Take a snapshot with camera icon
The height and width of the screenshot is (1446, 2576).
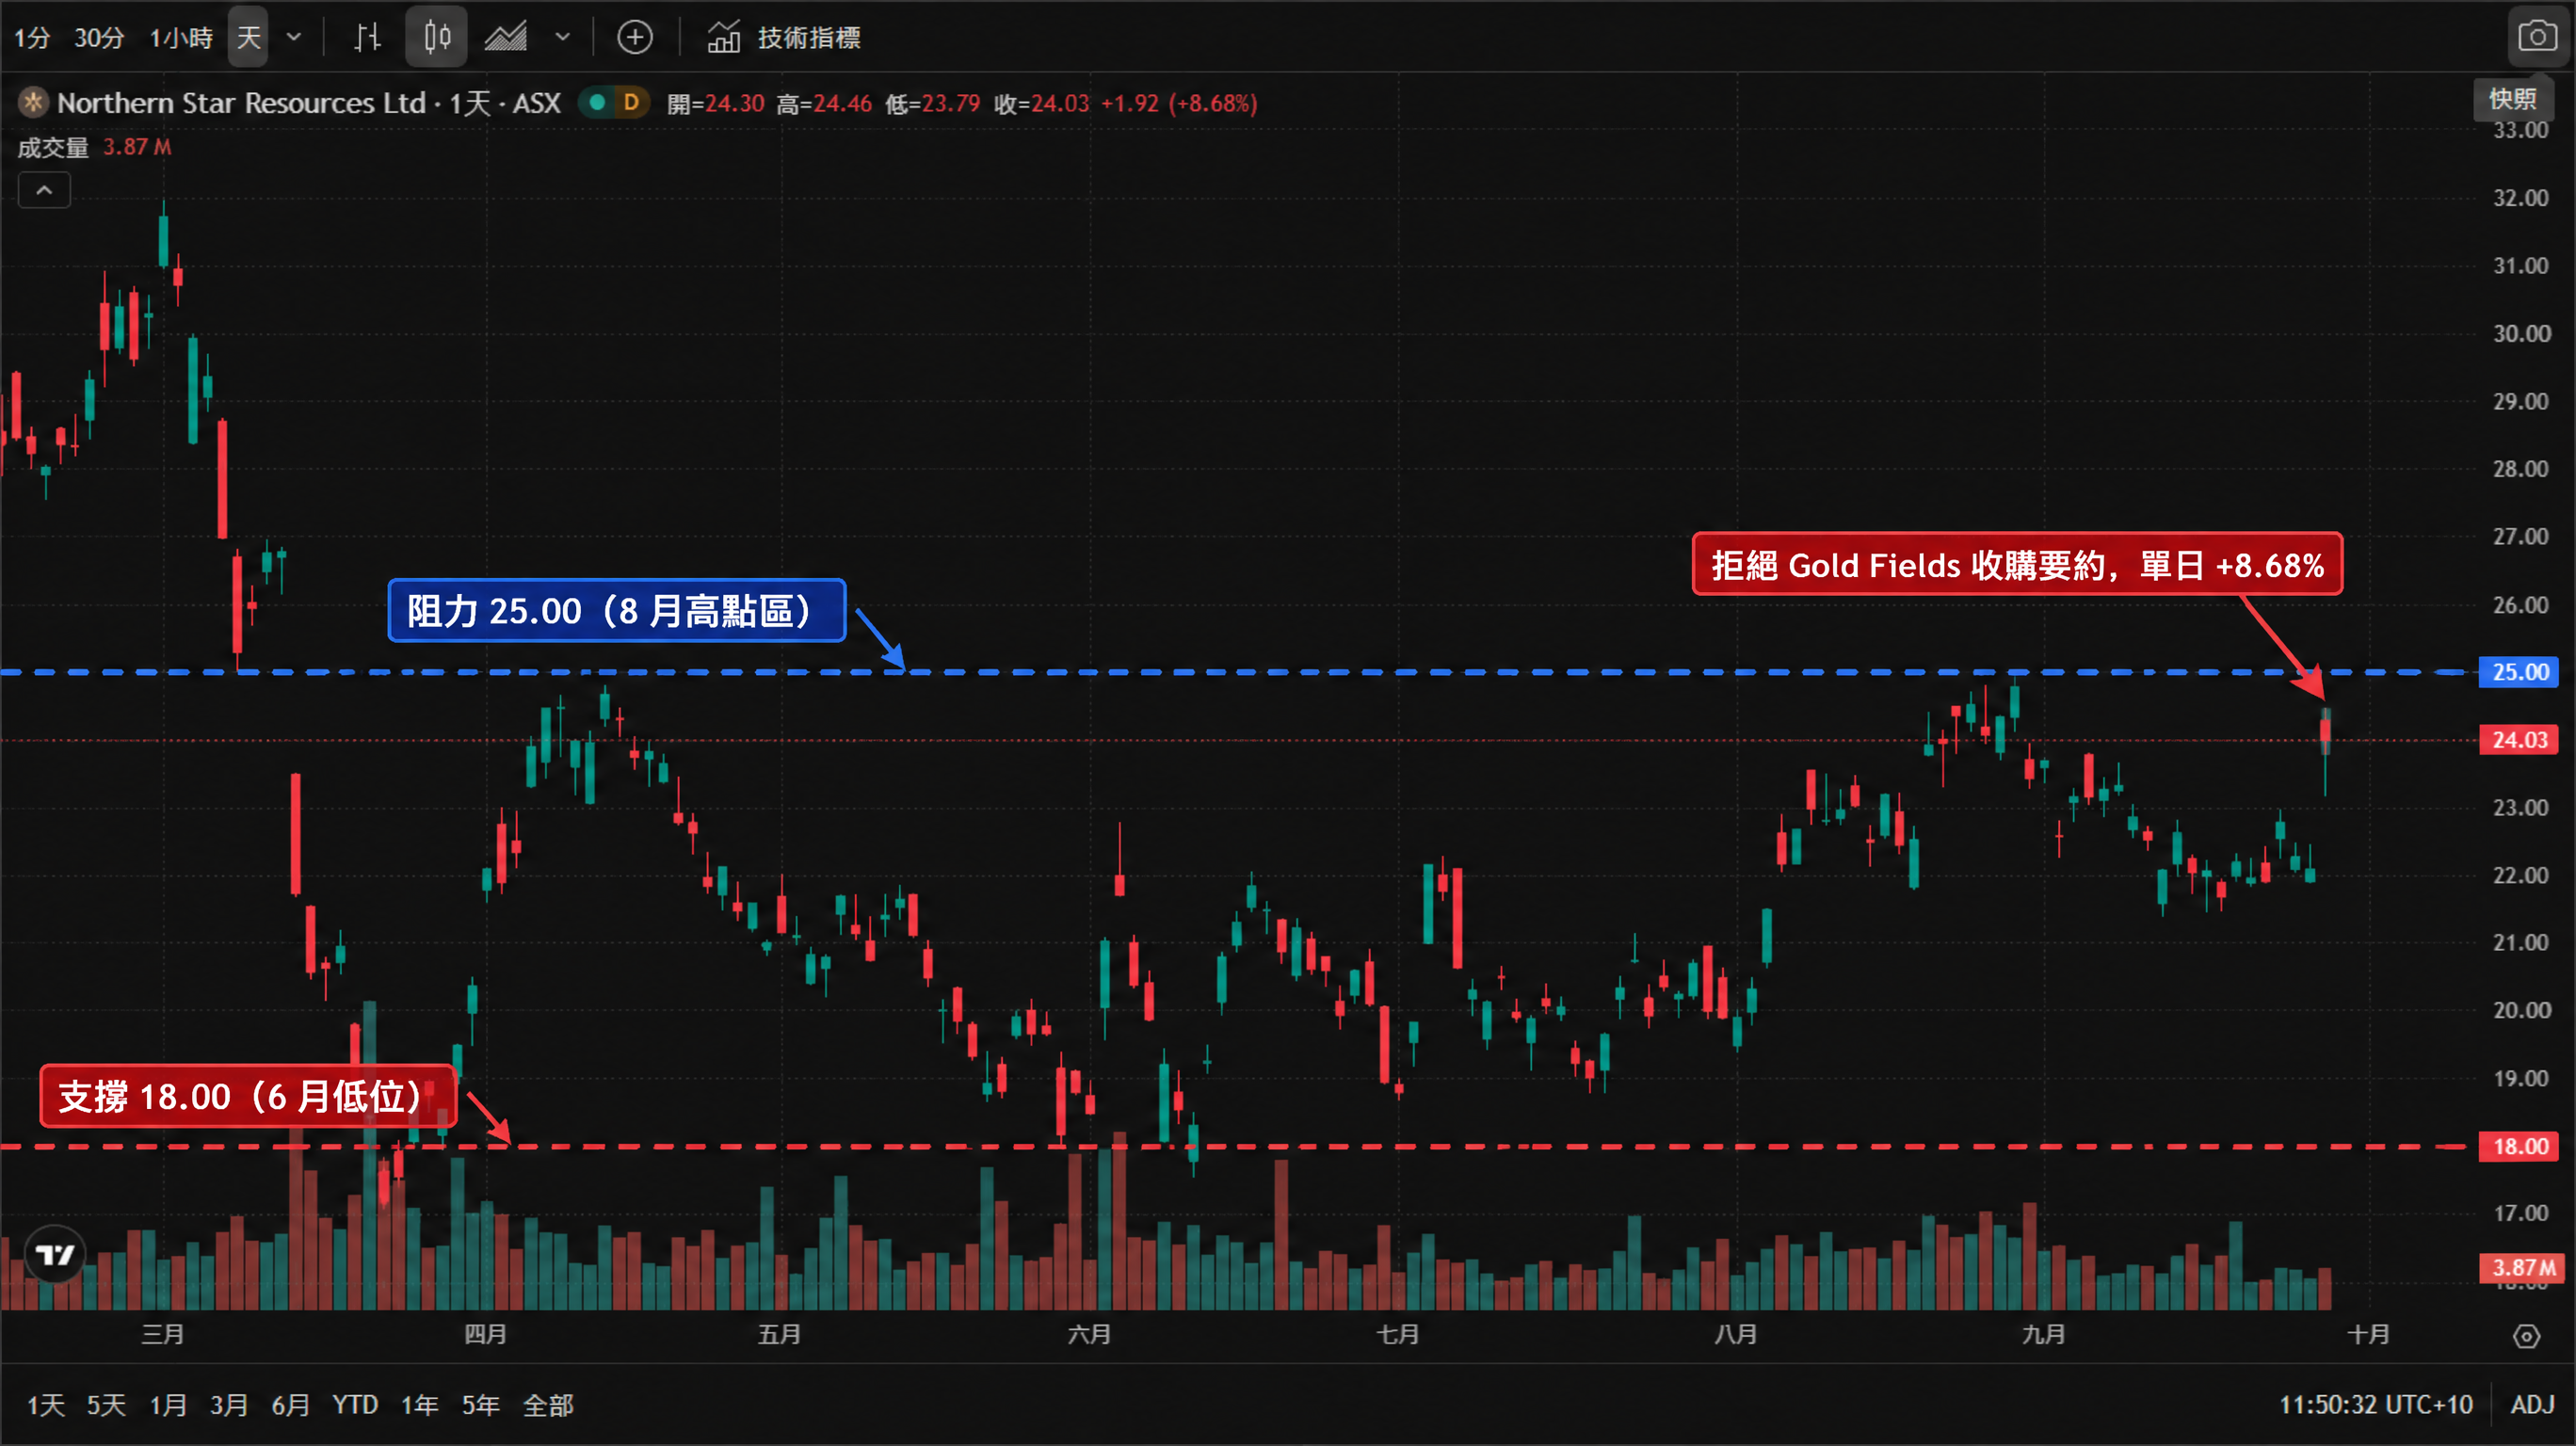click(x=2537, y=37)
